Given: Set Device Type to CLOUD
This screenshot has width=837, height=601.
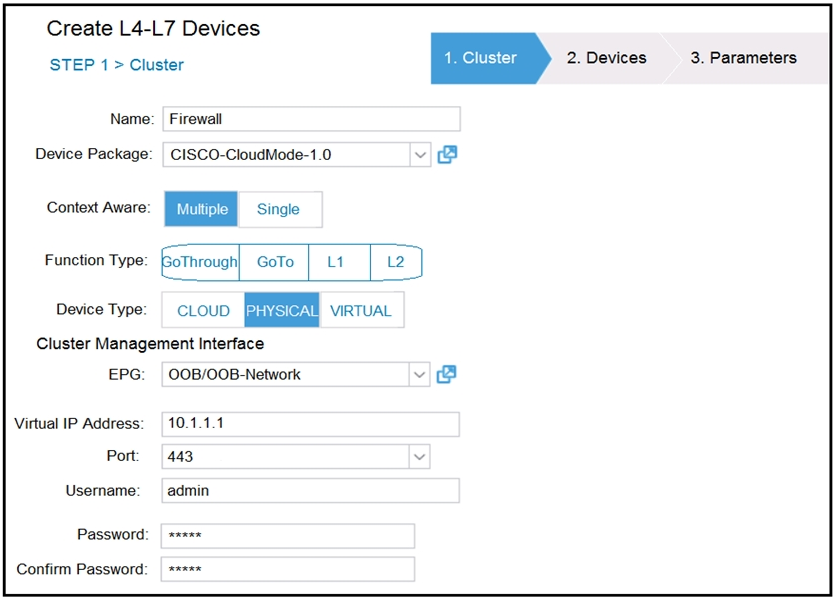Looking at the screenshot, I should (x=203, y=311).
